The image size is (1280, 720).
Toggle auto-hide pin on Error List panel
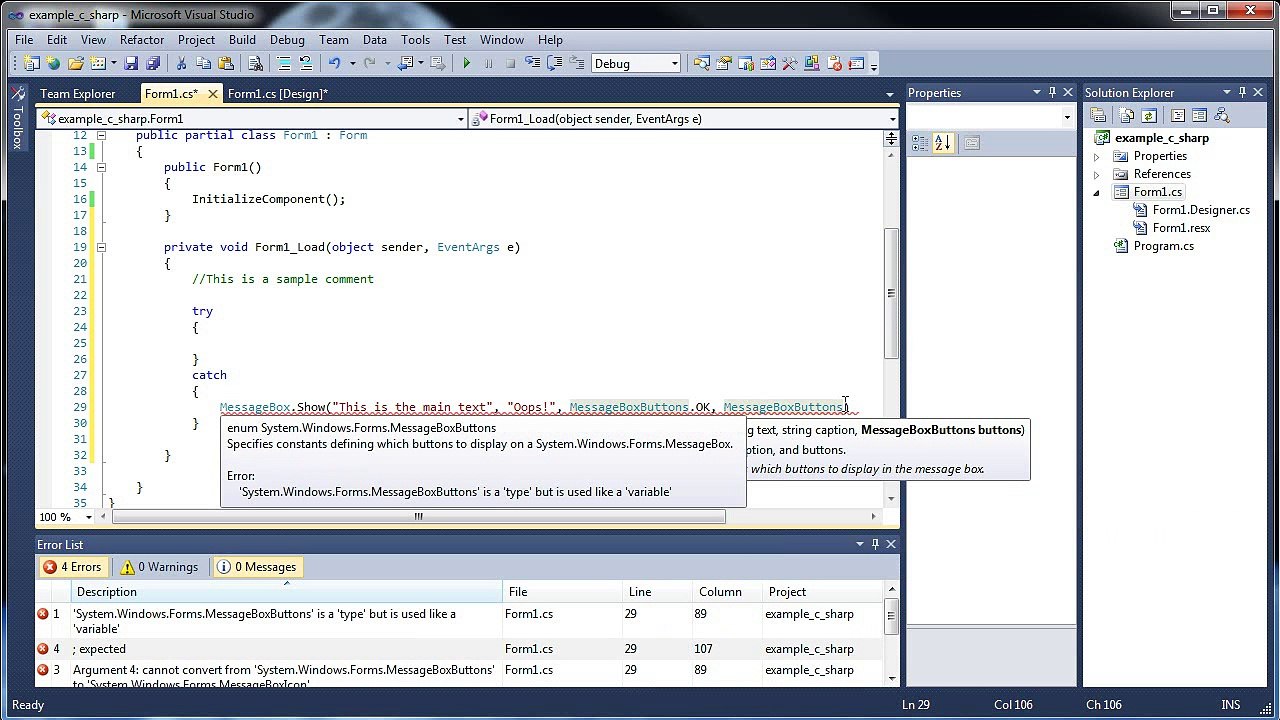pos(875,544)
